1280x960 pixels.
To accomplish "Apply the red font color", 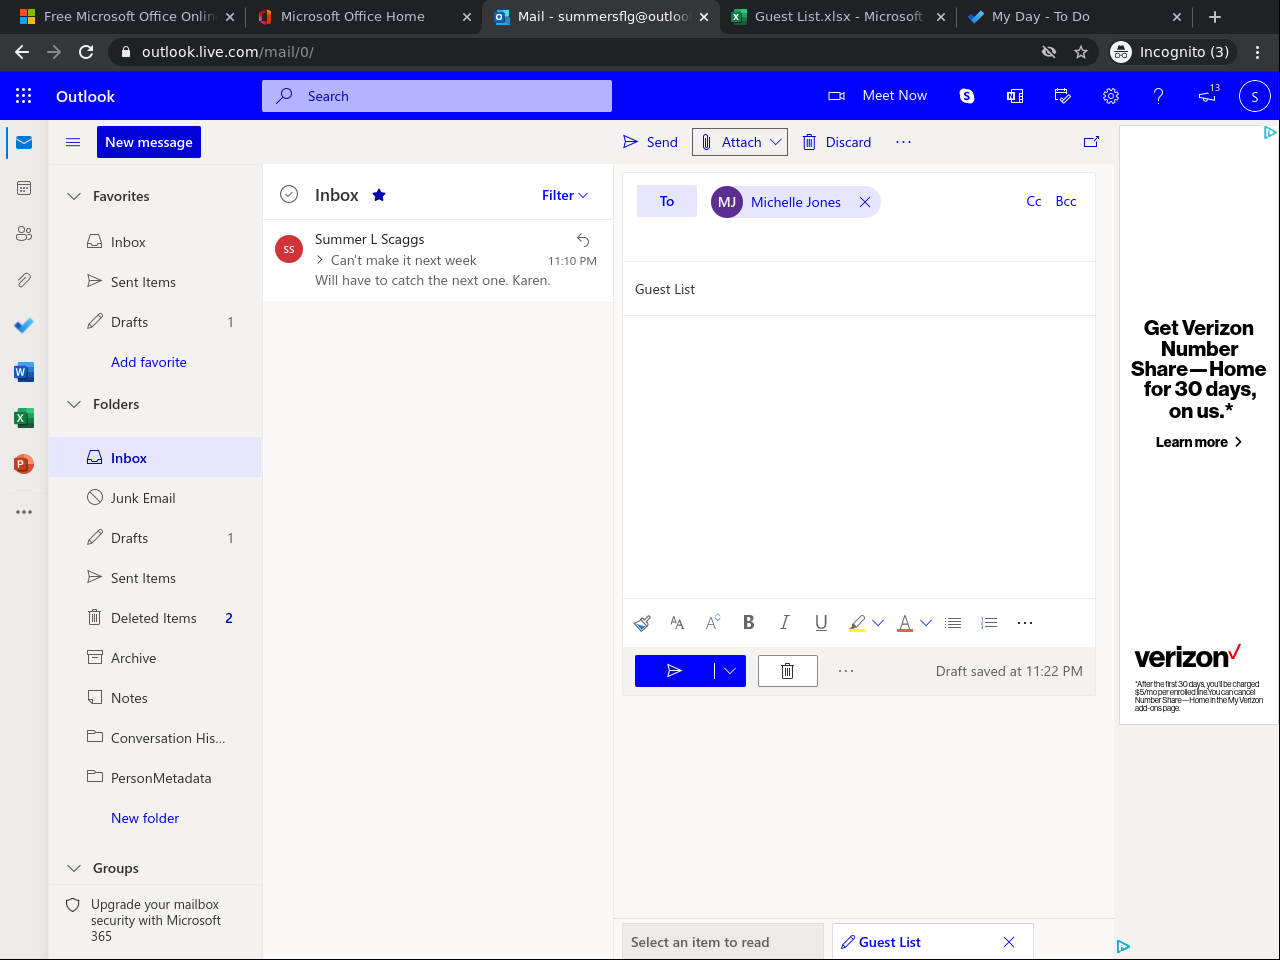I will click(x=905, y=623).
